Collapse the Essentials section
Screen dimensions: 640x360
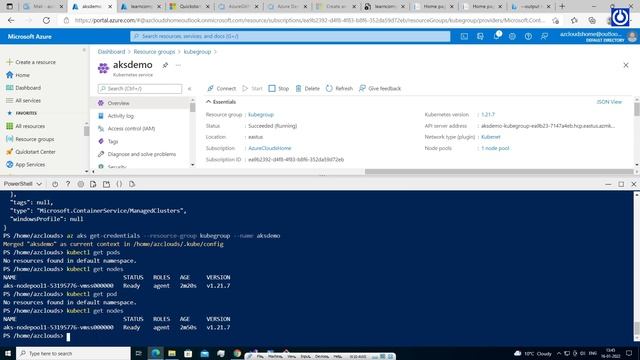pos(221,102)
